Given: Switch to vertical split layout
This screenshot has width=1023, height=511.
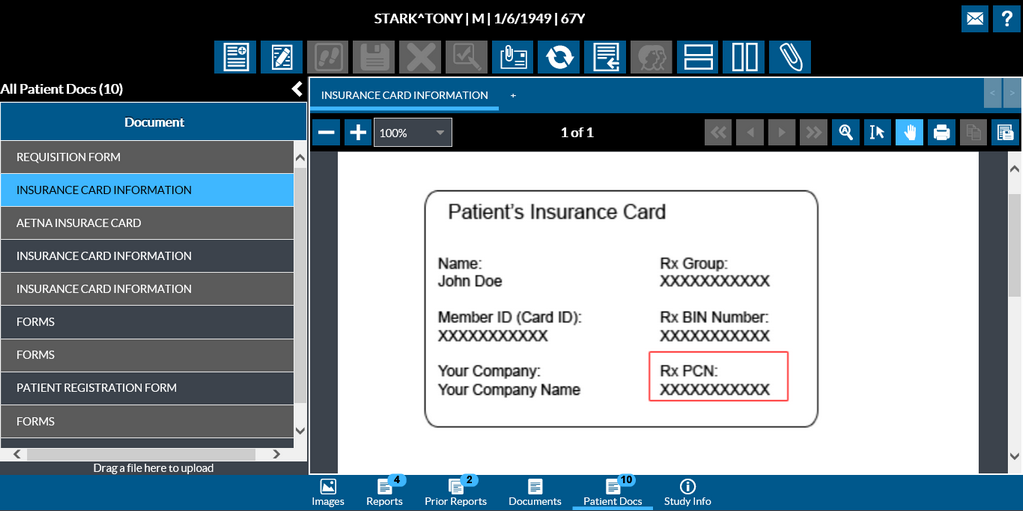Looking at the screenshot, I should pos(743,57).
